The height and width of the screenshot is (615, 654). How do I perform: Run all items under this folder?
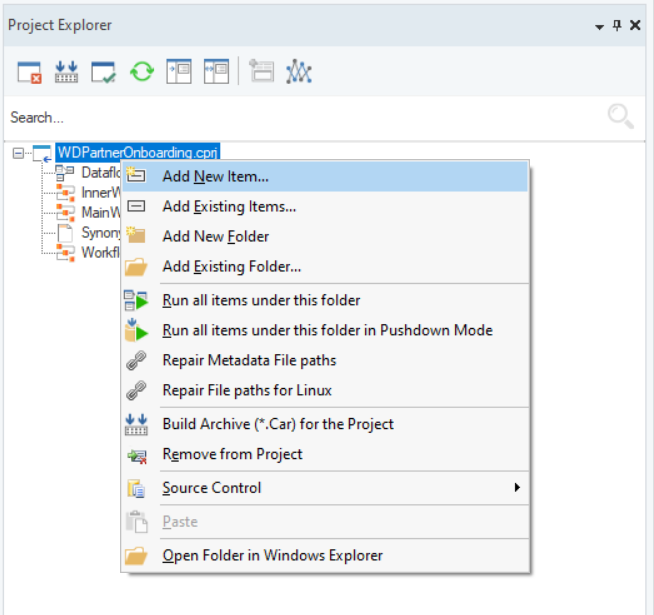325,300
